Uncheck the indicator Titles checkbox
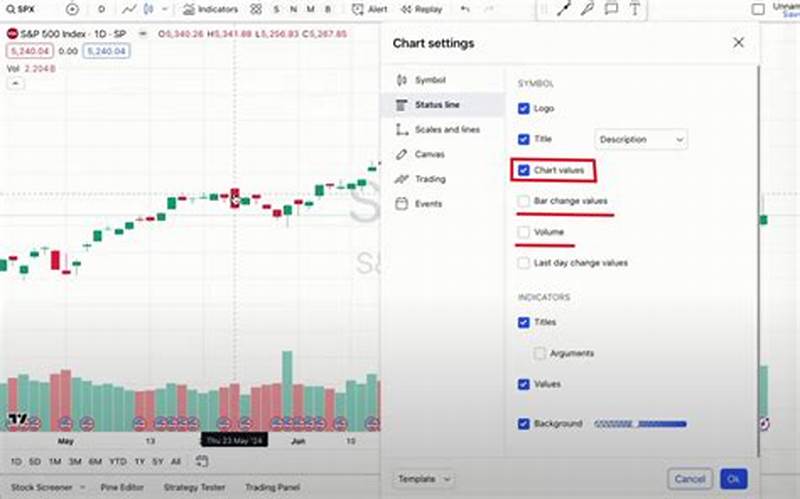Image resolution: width=800 pixels, height=499 pixels. 523,322
